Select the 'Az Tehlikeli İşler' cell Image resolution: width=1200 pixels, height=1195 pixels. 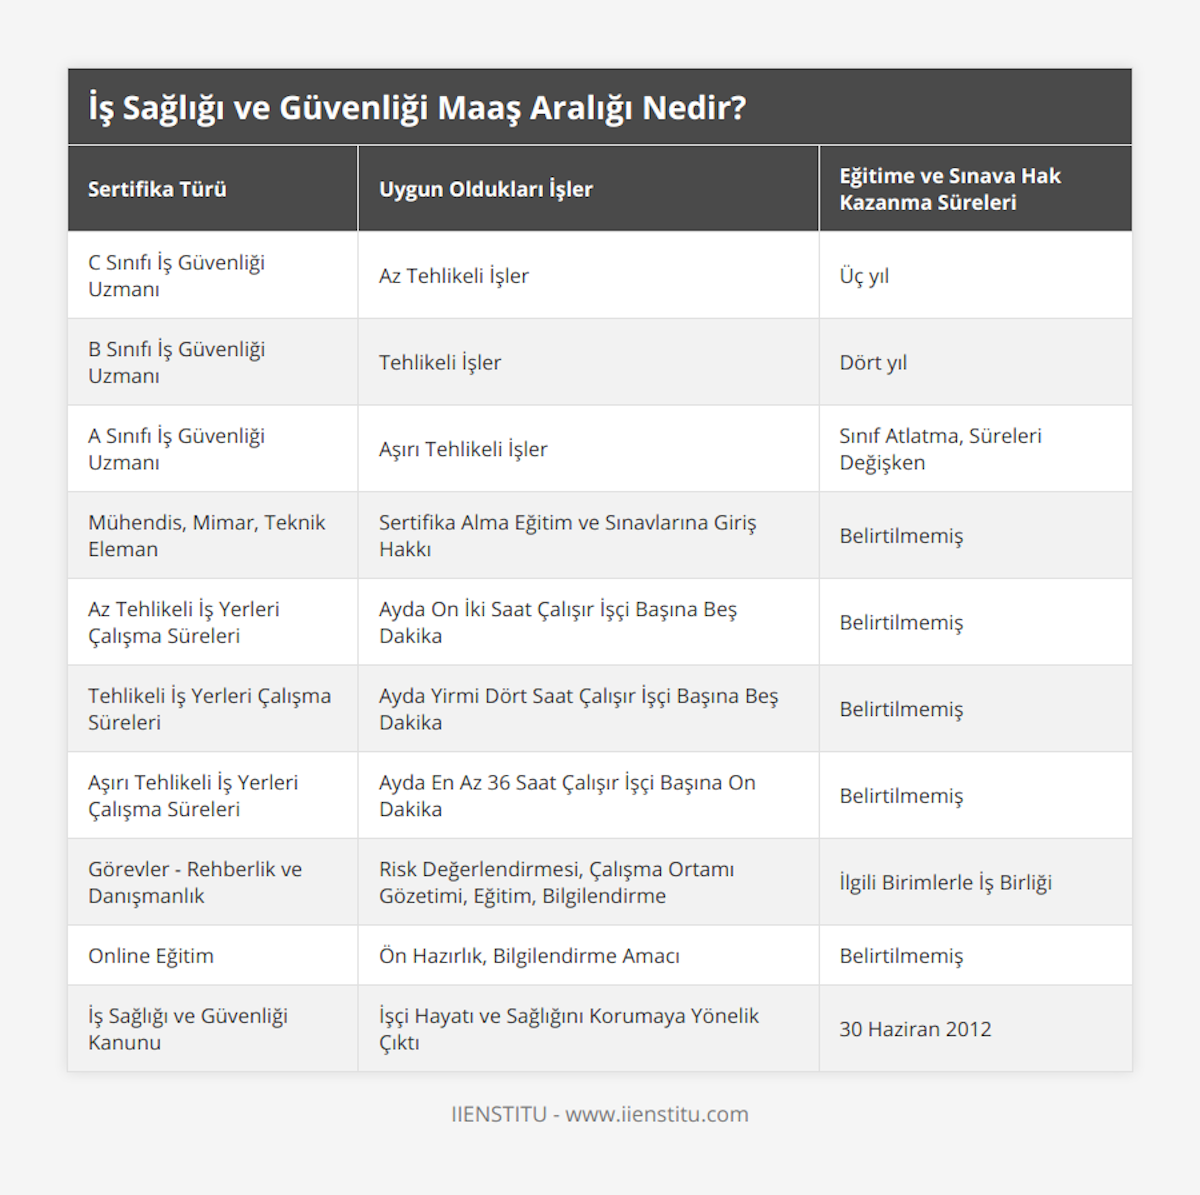point(454,276)
